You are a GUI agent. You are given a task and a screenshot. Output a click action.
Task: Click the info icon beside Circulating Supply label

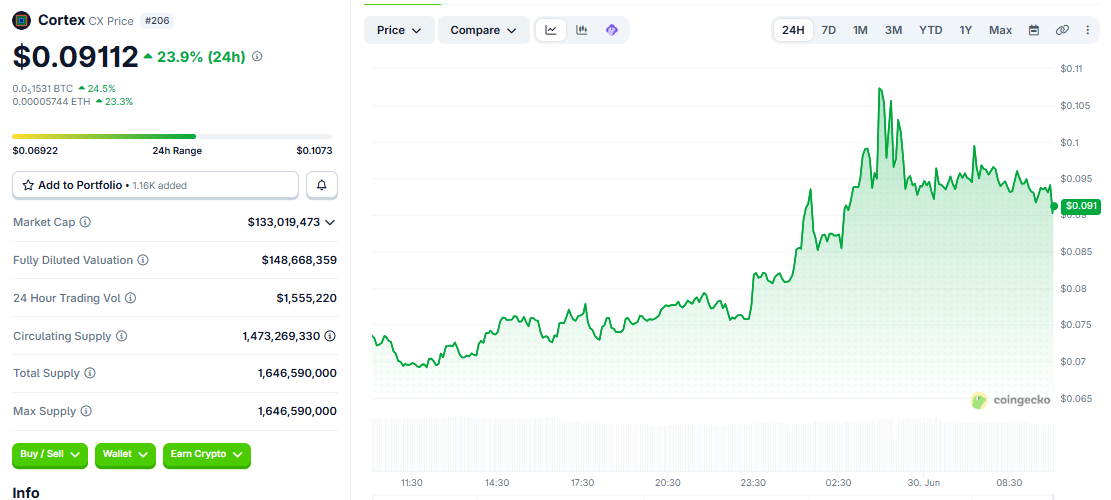(x=122, y=336)
